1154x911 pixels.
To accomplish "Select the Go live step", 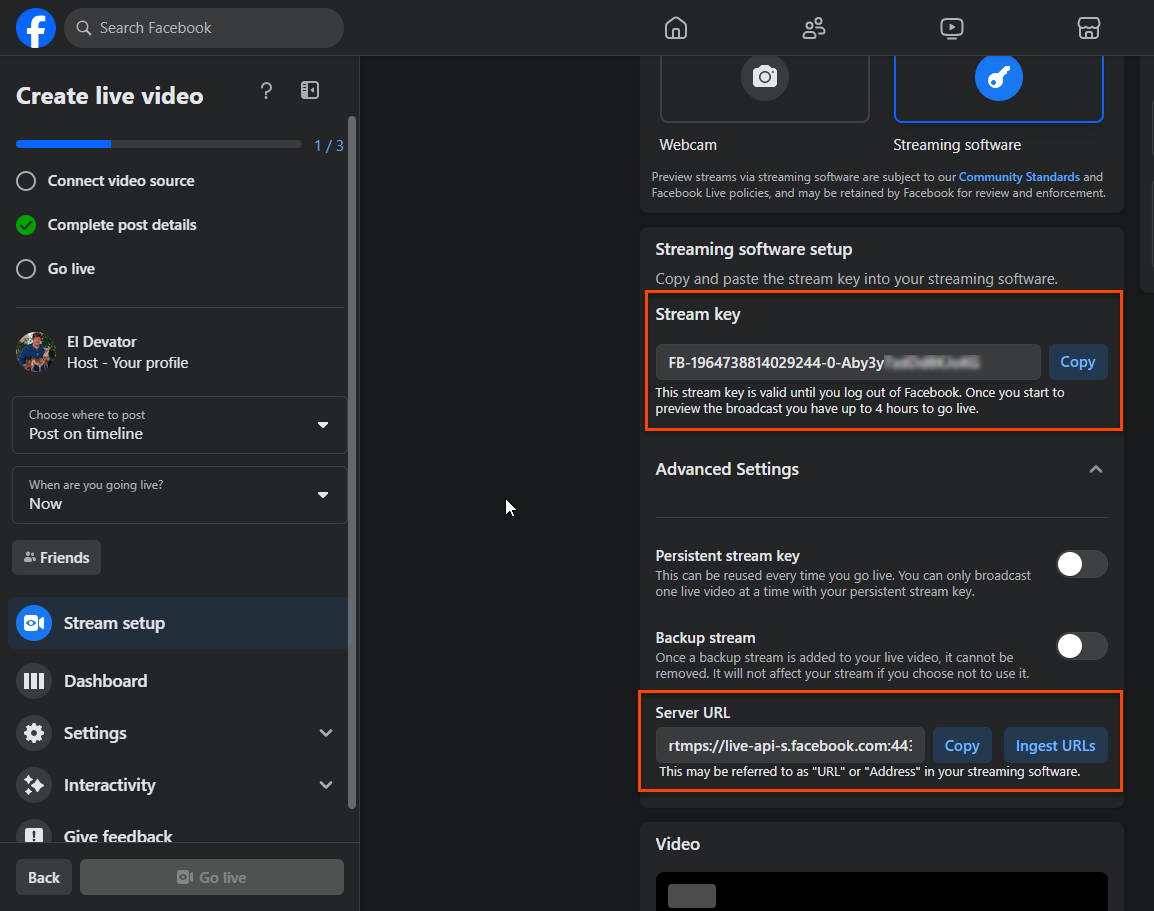I will pos(55,269).
